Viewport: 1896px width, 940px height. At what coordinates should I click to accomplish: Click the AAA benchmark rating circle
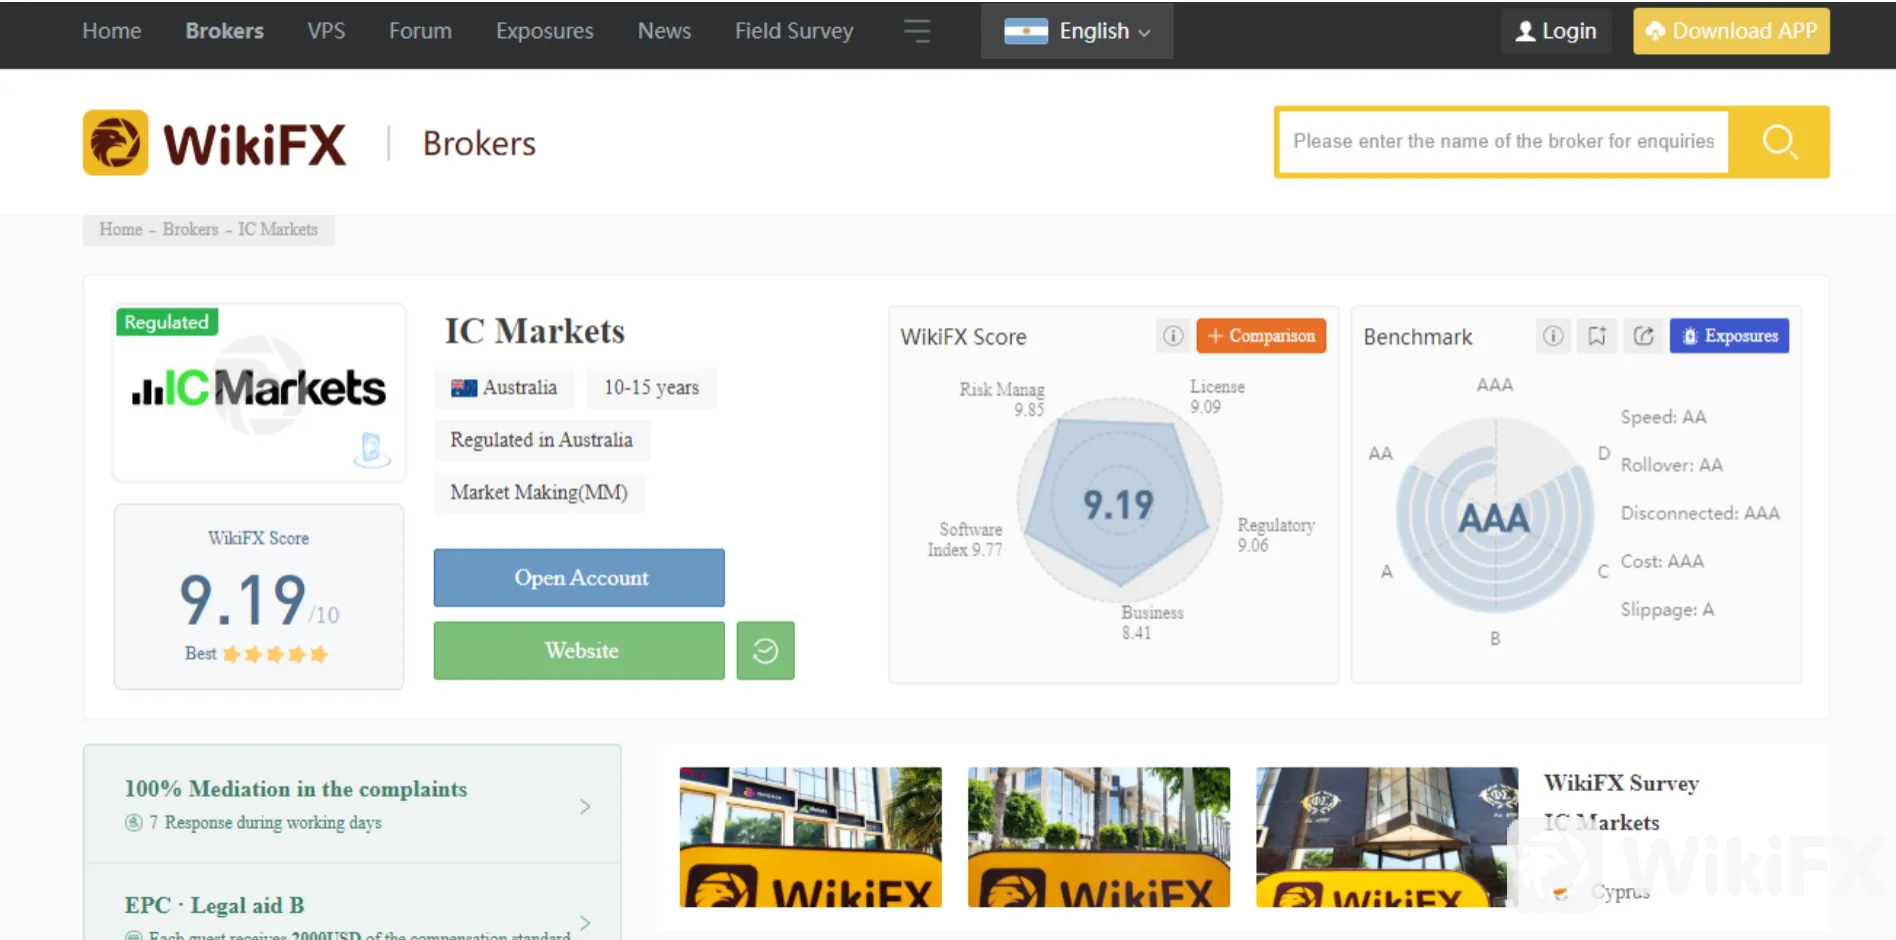pos(1494,518)
